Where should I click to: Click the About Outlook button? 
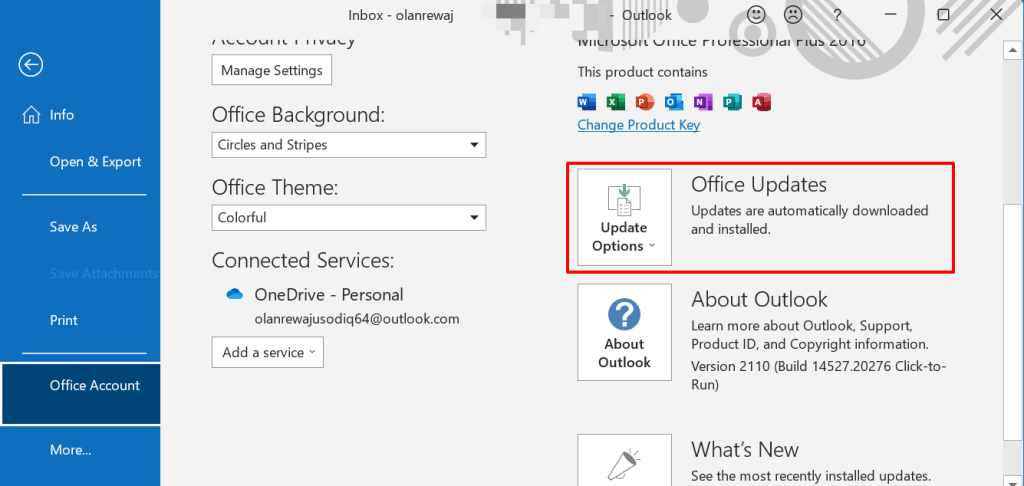pyautogui.click(x=624, y=332)
